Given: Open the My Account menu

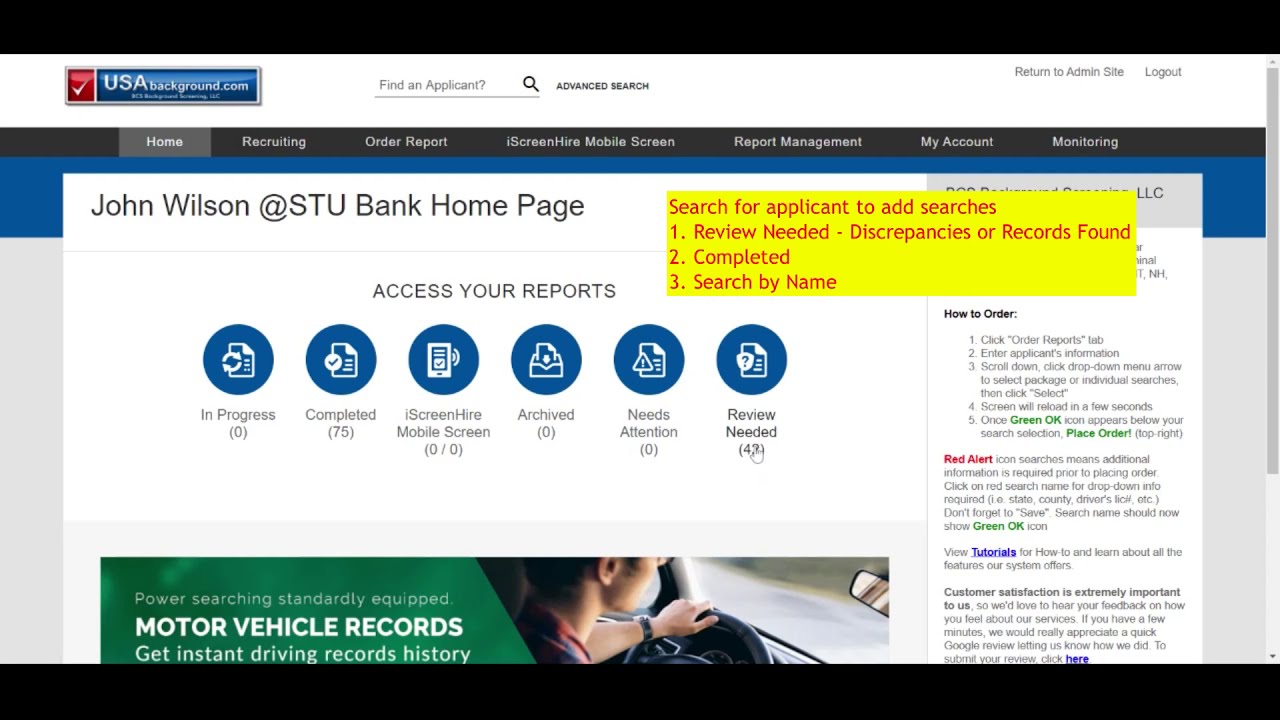Looking at the screenshot, I should click(957, 142).
